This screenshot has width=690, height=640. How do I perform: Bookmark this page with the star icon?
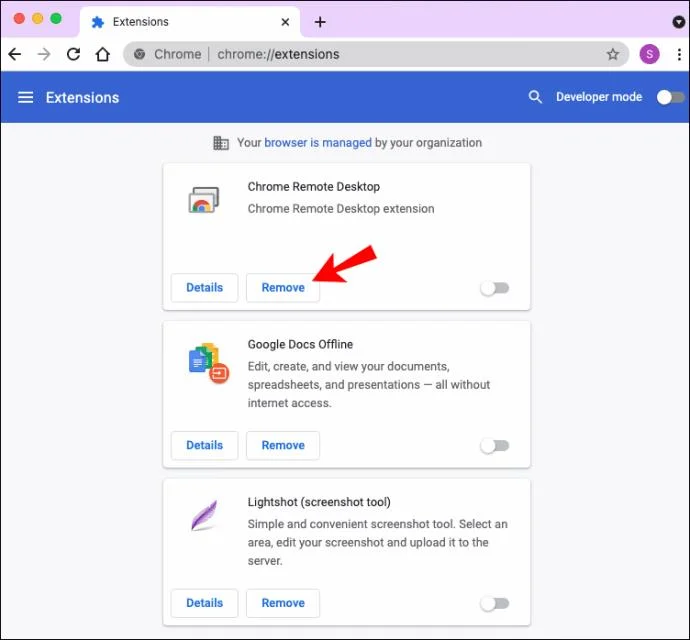click(x=613, y=54)
